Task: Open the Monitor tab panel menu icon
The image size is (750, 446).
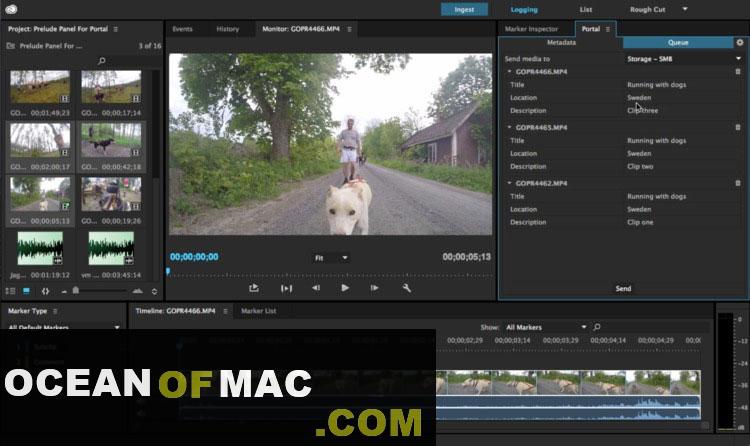Action: 349,29
